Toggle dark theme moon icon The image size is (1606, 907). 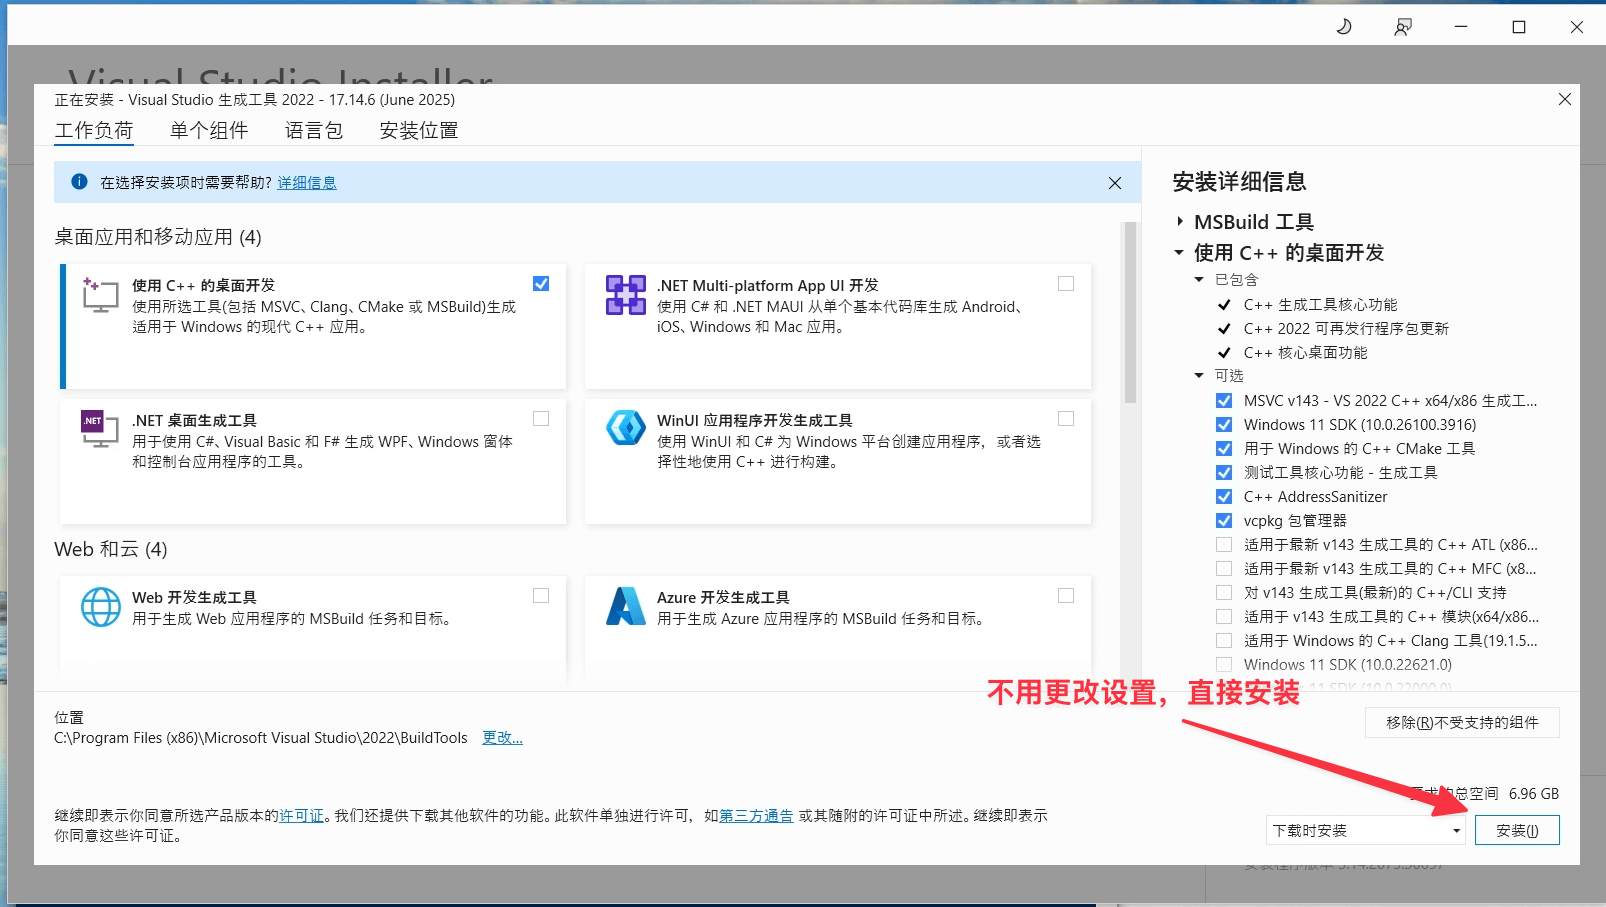[1344, 27]
